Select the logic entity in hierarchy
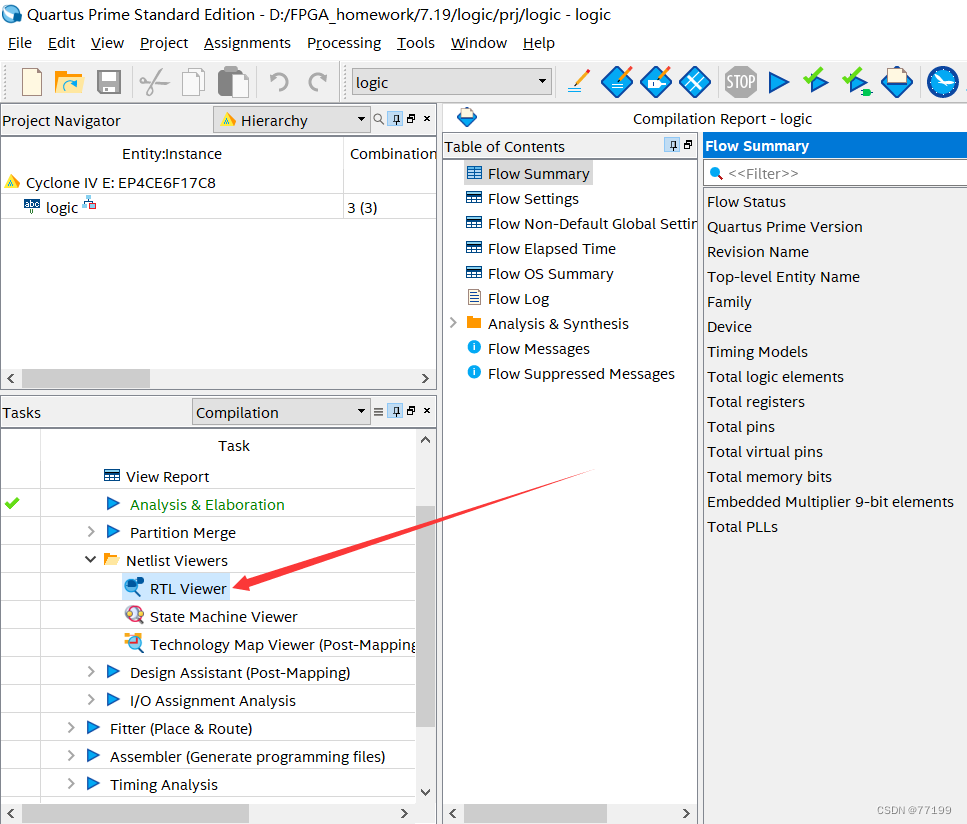This screenshot has width=967, height=824. point(62,207)
